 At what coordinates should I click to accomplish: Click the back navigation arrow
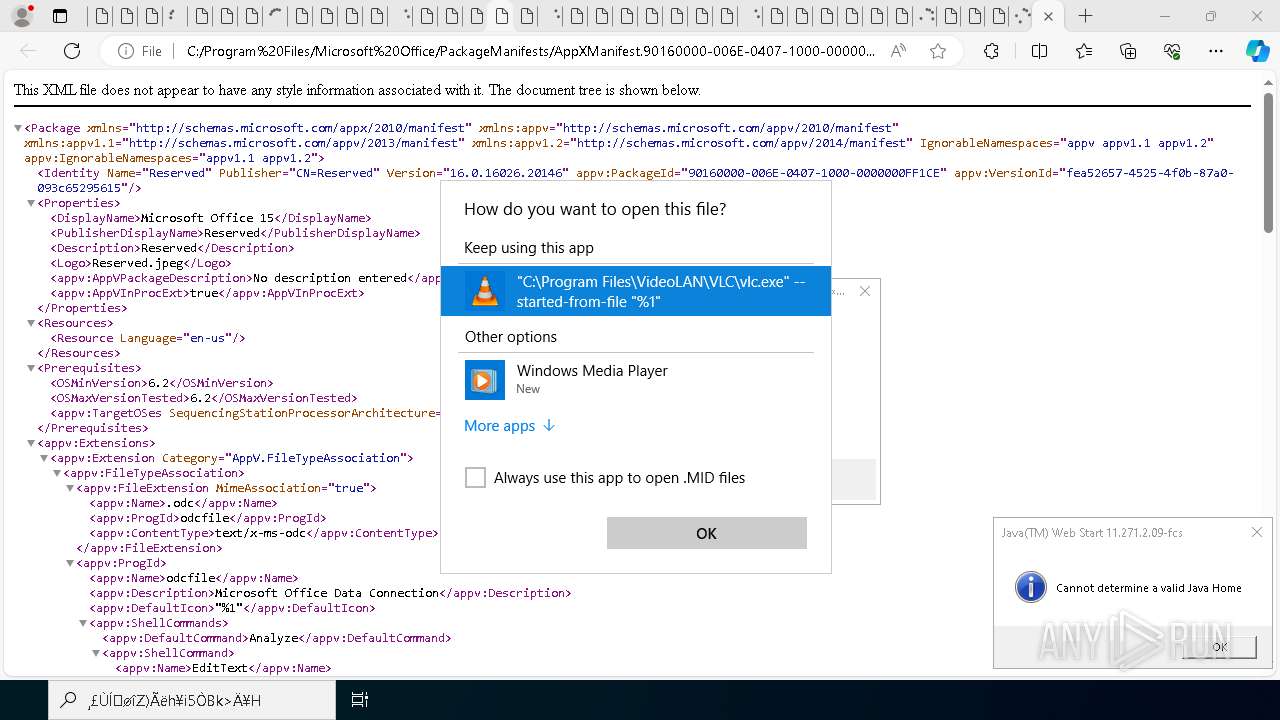tap(28, 51)
